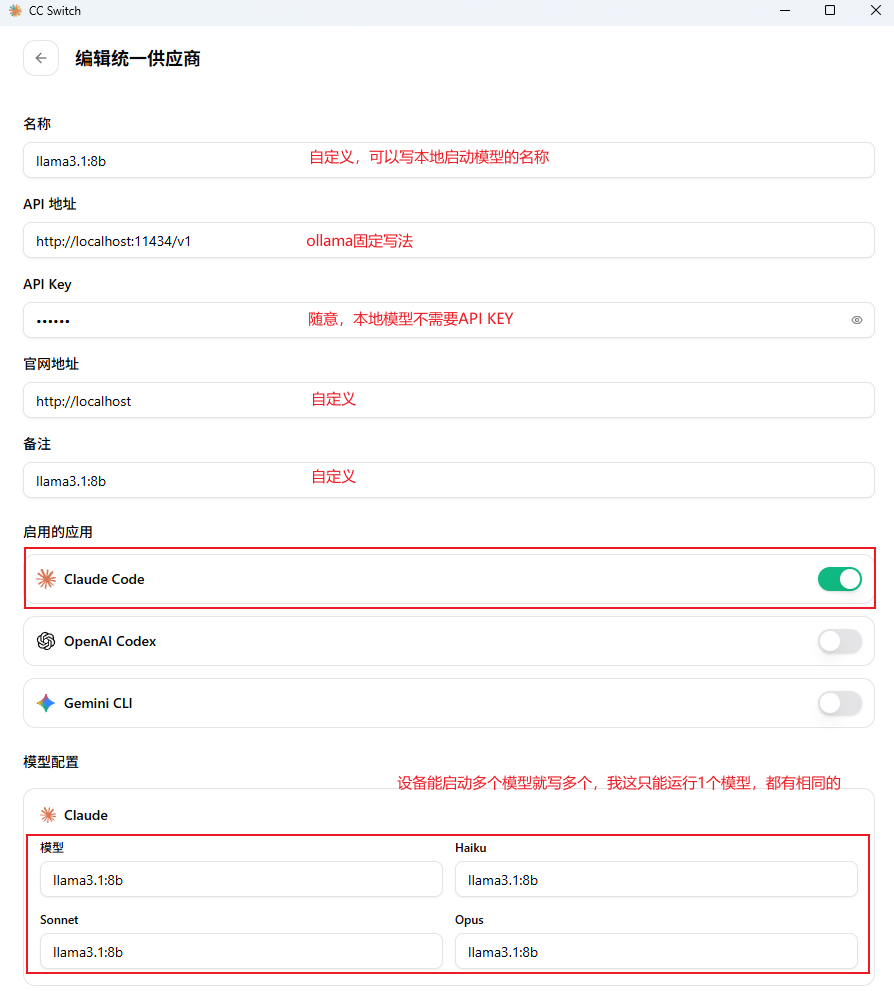Click the API 地址 input field
Viewport: 894px width, 991px height.
(449, 240)
